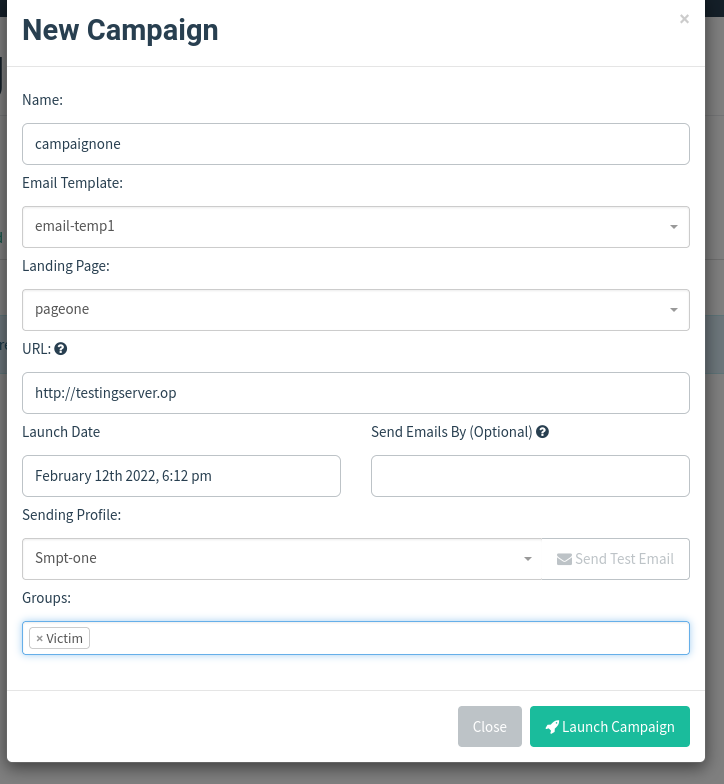The image size is (724, 784).
Task: Expand the Email Template dropdown arrow
Action: coord(674,227)
